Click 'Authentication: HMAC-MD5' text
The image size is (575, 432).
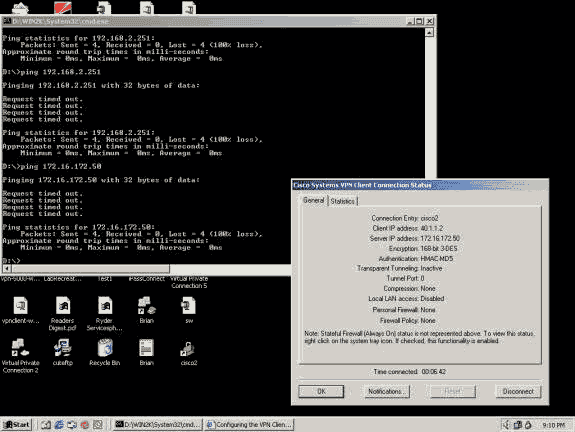(416, 259)
